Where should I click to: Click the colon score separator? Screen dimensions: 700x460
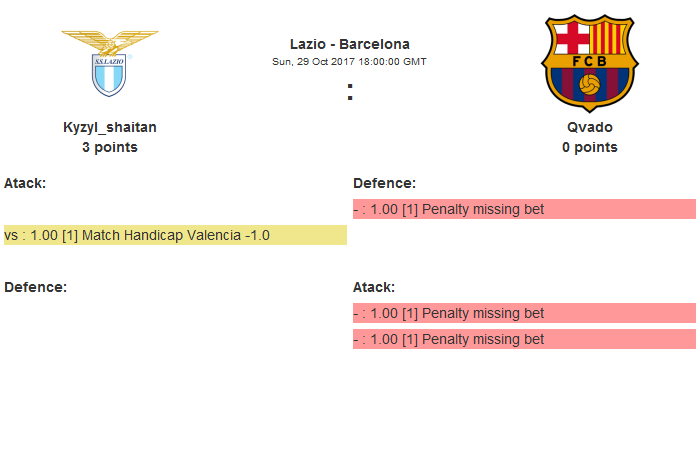[350, 92]
